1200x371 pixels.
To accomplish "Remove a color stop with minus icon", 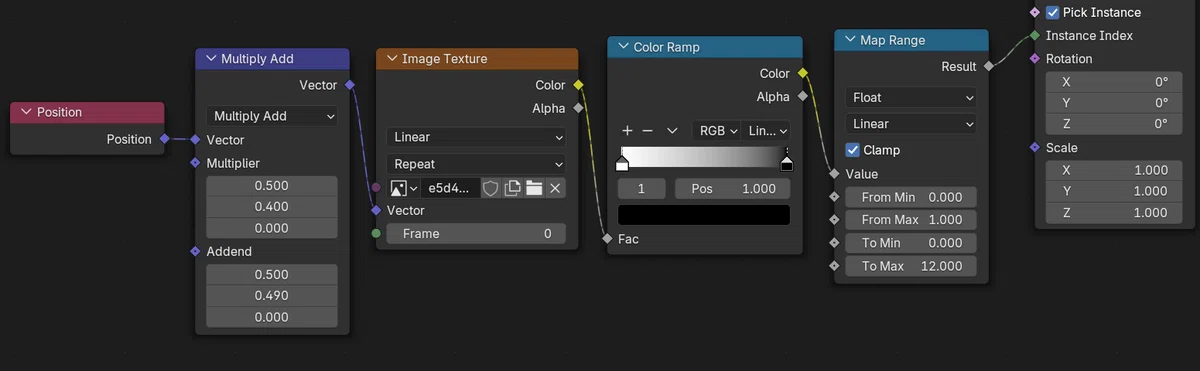I will pyautogui.click(x=647, y=131).
